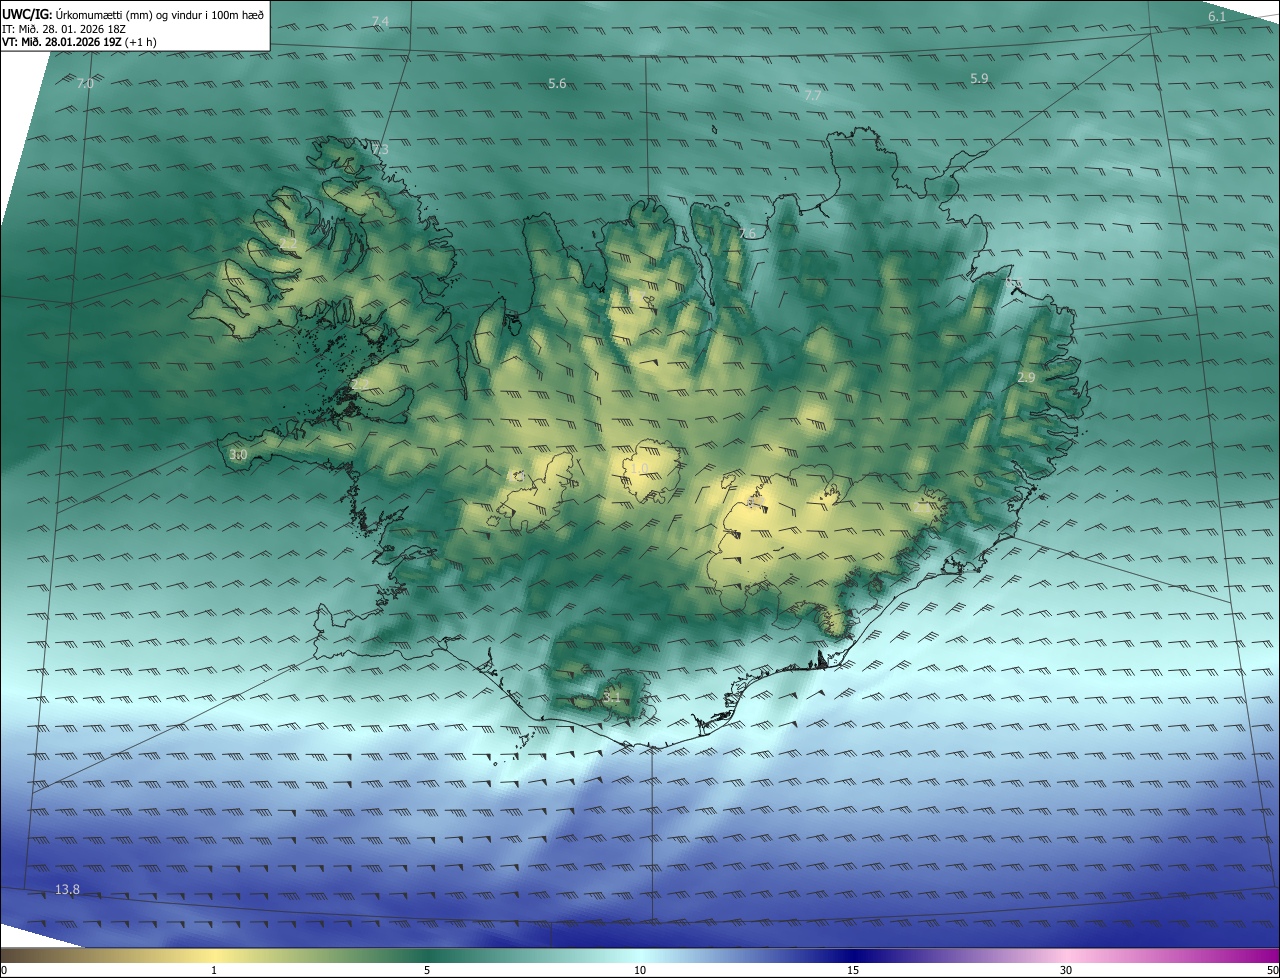Click the 15 tick on the color scale
Screen dimensions: 1280x978
pos(853,970)
